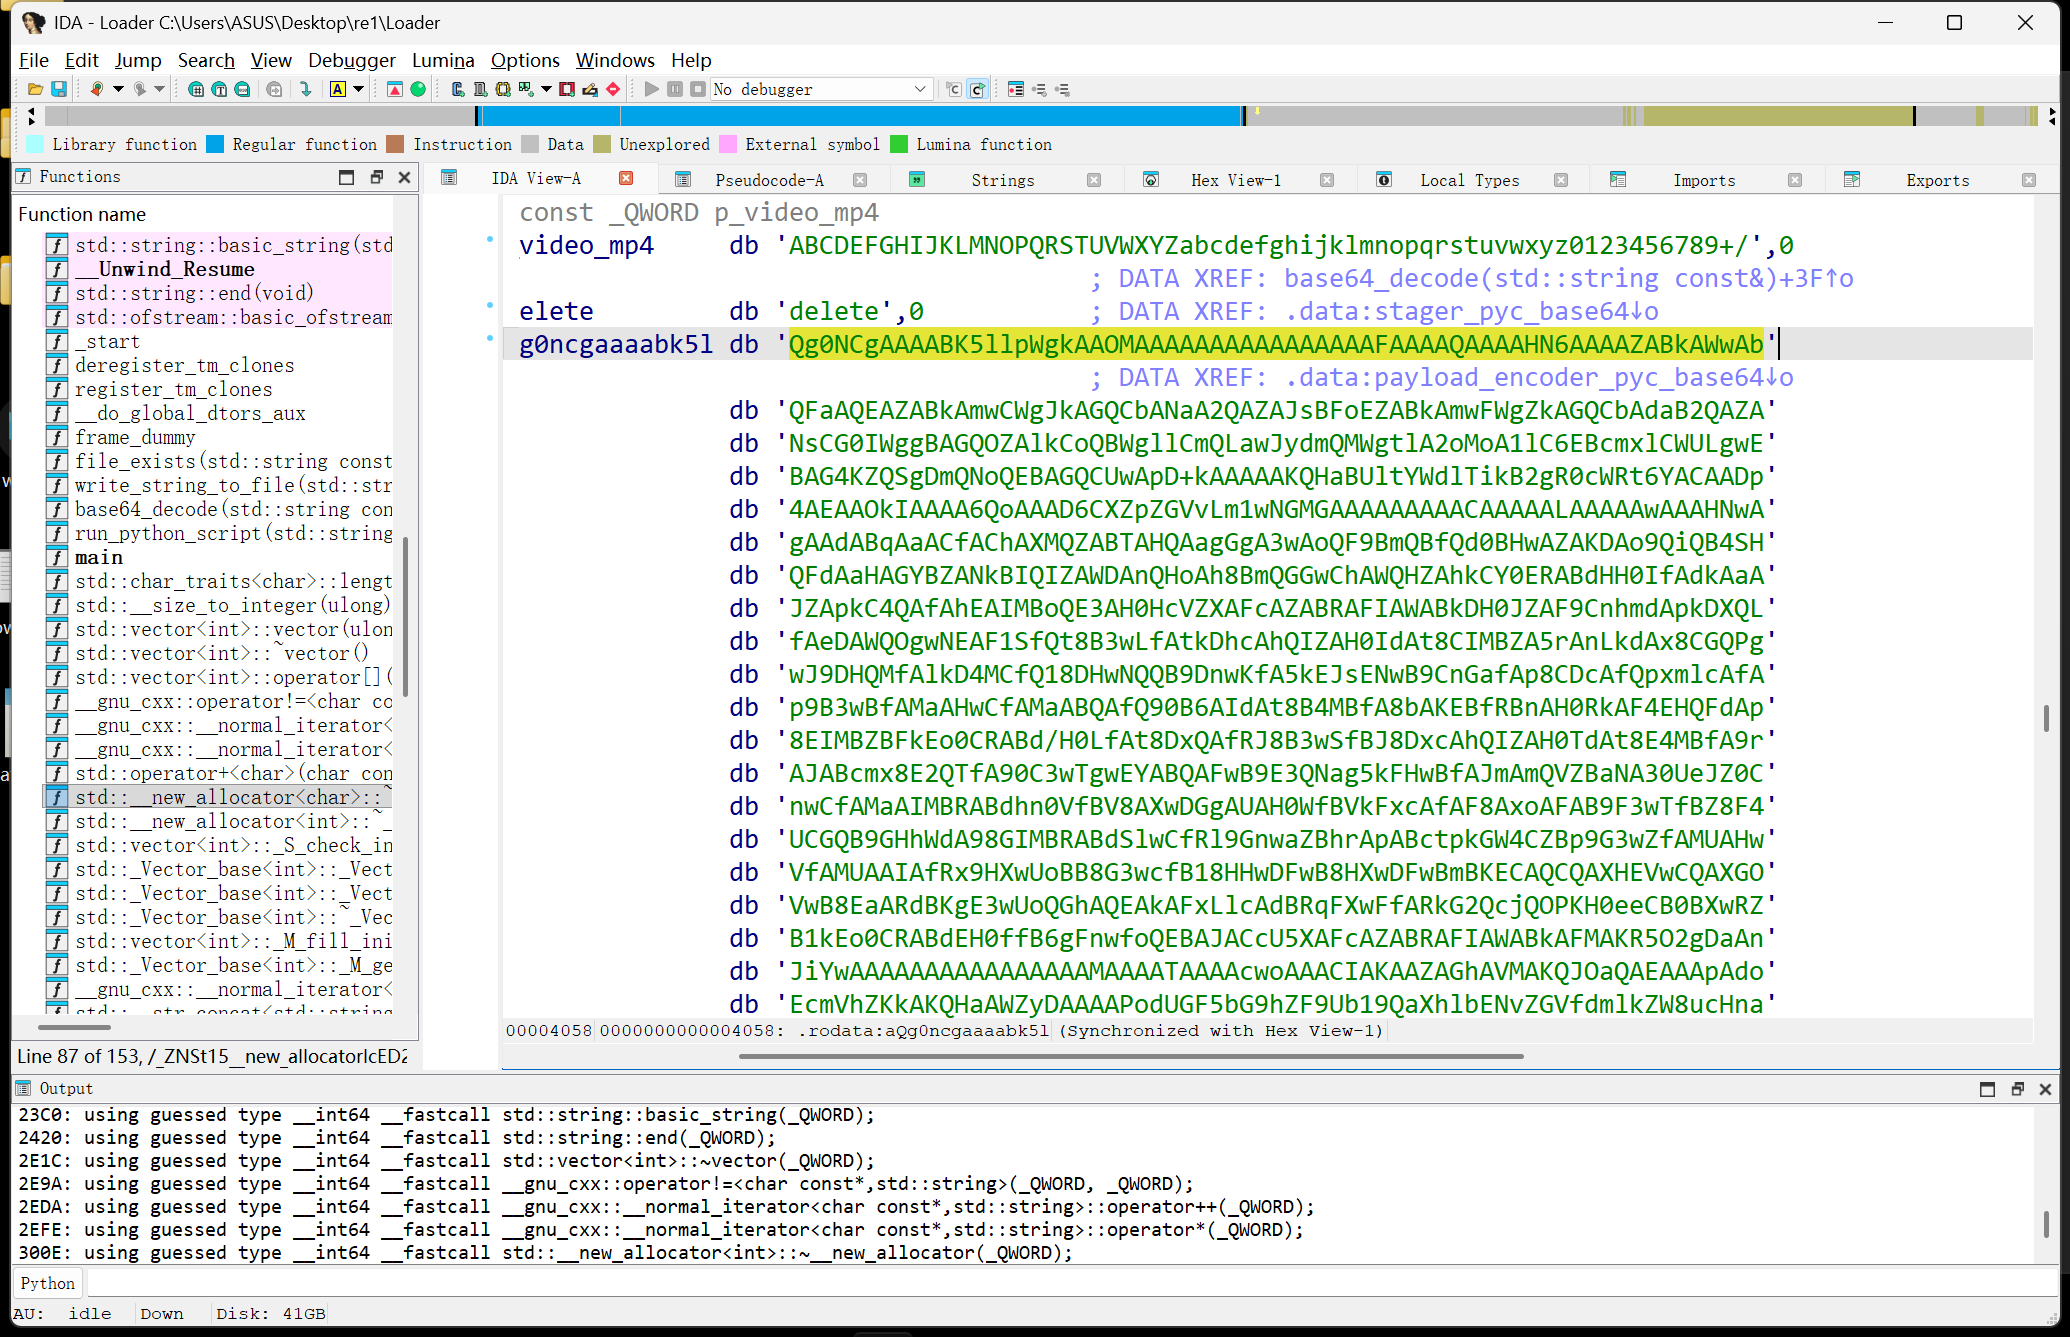Click the yellow text 'A' toolbar icon
The image size is (2070, 1337).
pos(338,90)
